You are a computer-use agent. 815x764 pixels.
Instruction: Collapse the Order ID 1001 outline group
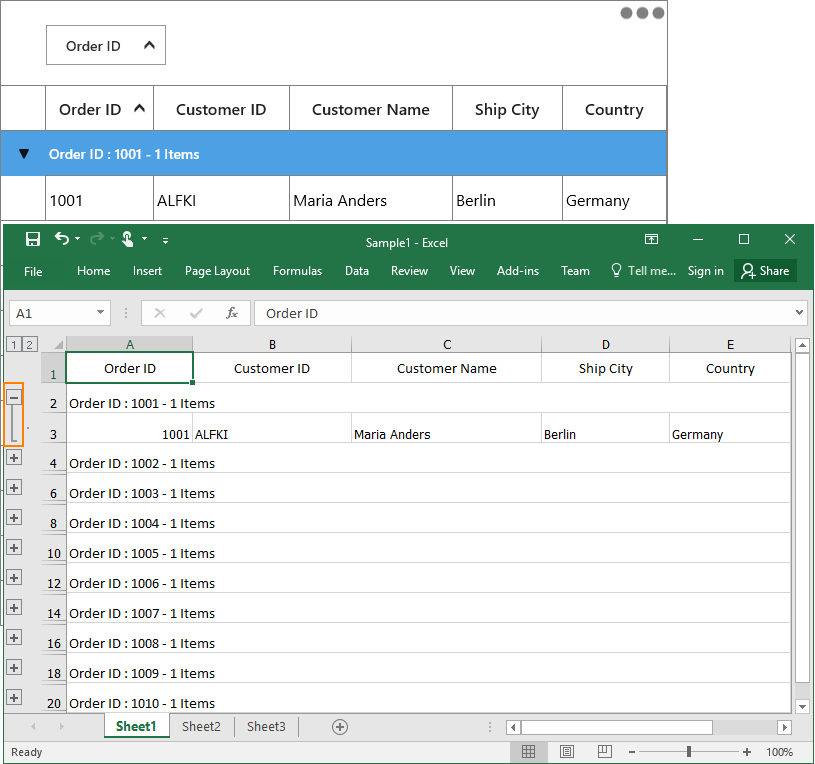pos(14,398)
